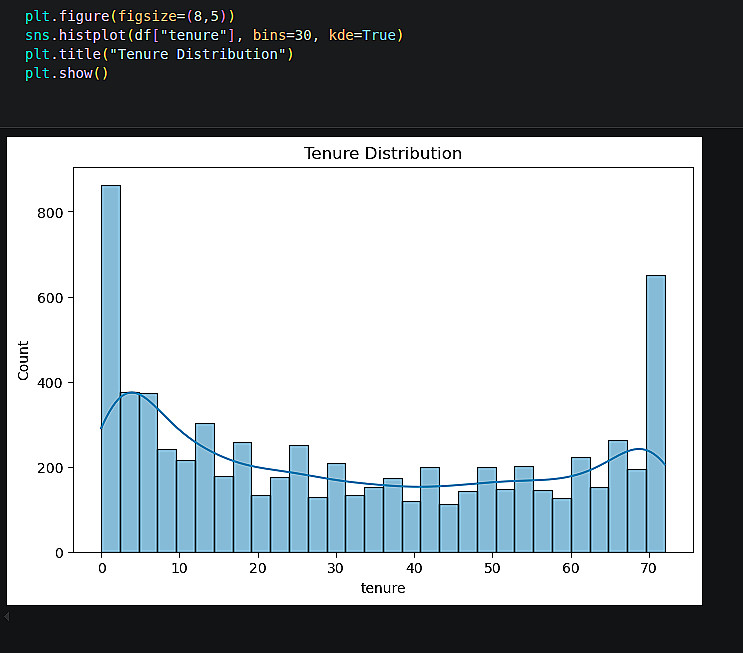The height and width of the screenshot is (653, 743).
Task: Click the "Count" y-axis label
Action: click(24, 360)
